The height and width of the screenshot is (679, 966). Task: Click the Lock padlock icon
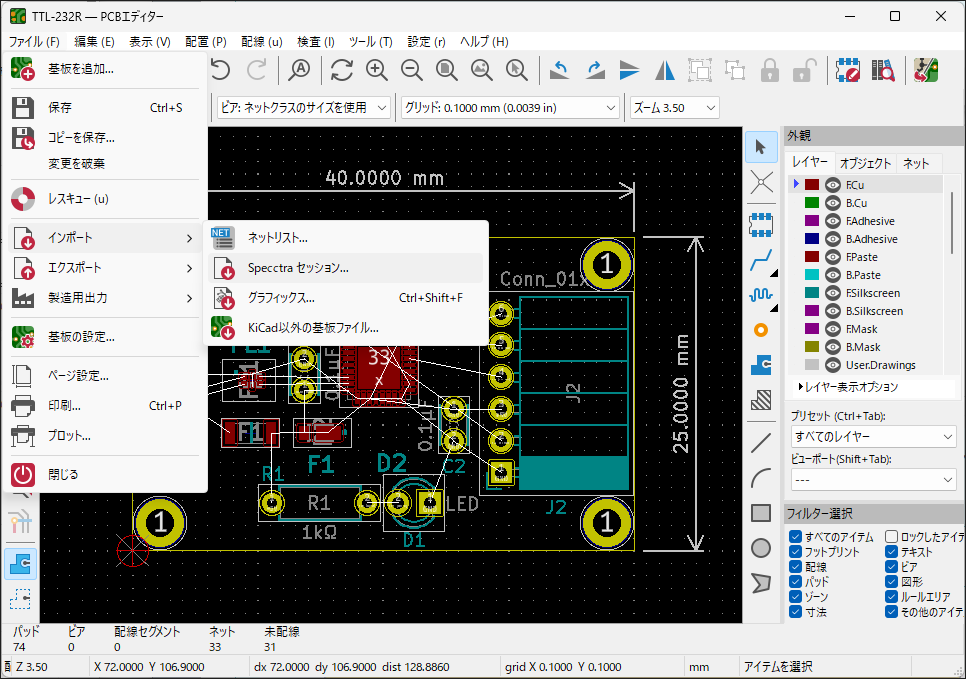coord(769,70)
